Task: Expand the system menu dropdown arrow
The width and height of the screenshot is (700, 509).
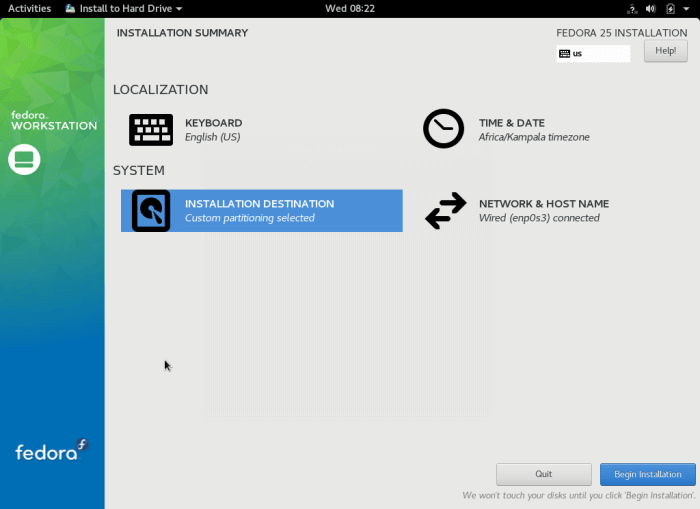Action: pos(686,8)
